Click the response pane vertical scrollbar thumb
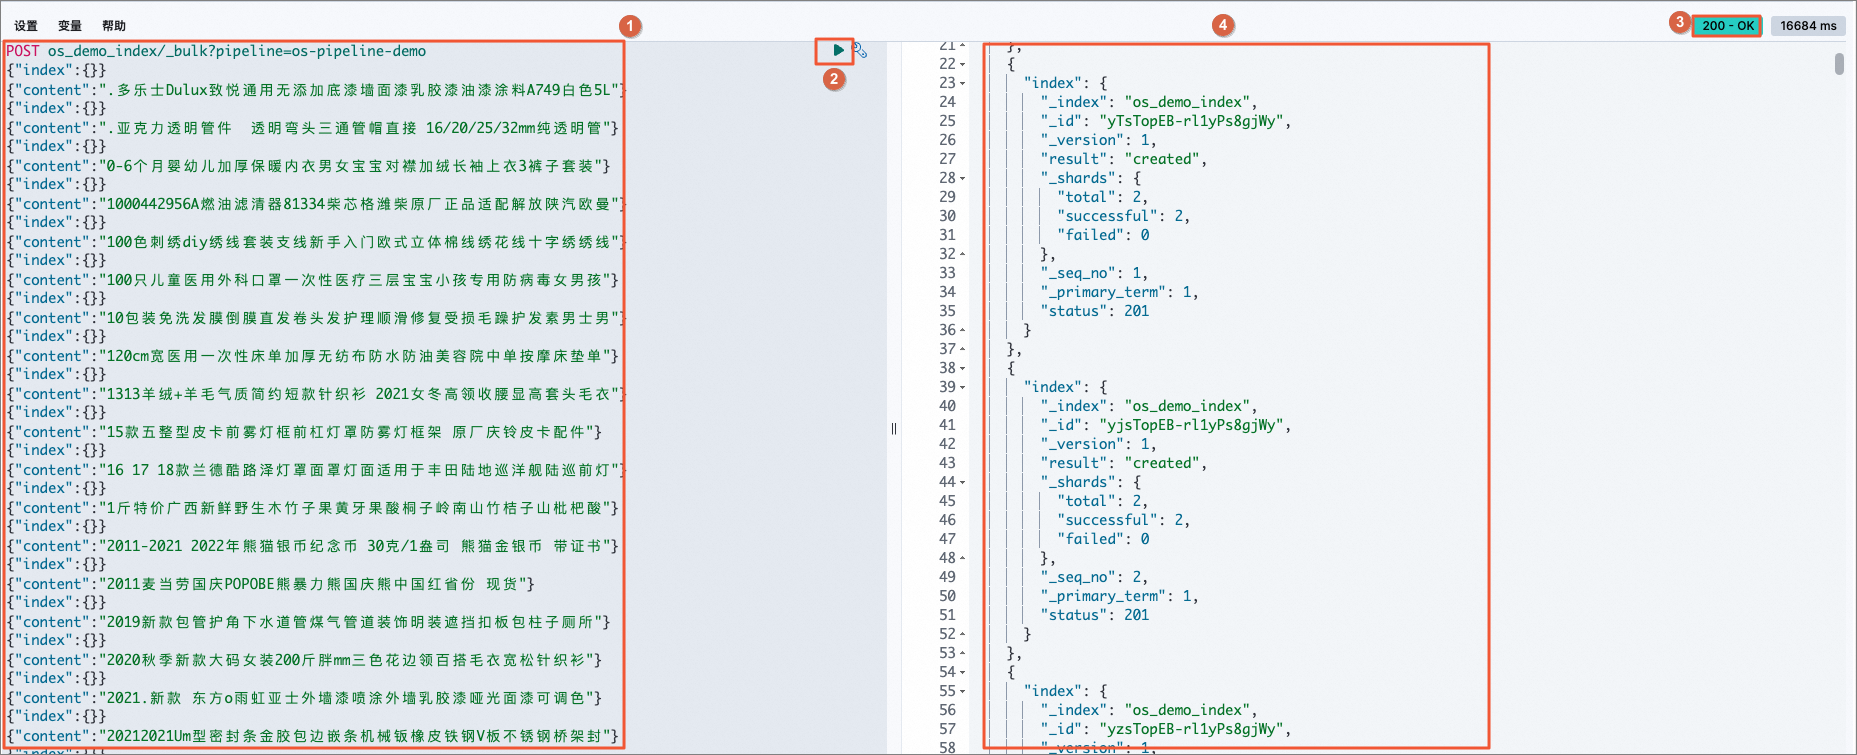The image size is (1857, 755). (x=1839, y=64)
